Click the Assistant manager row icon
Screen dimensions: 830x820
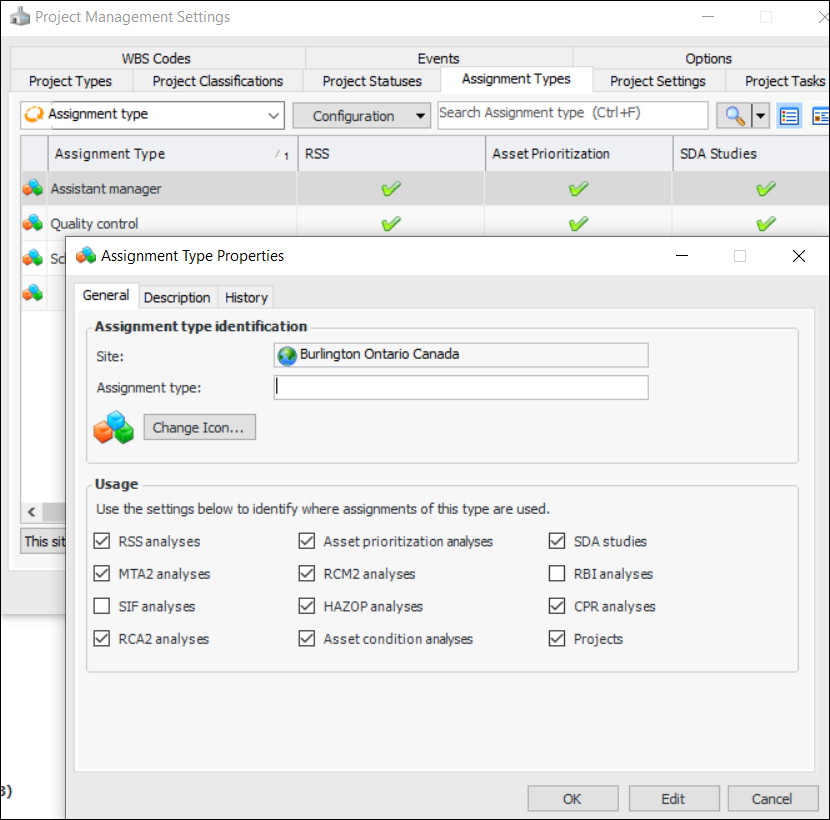(33, 188)
